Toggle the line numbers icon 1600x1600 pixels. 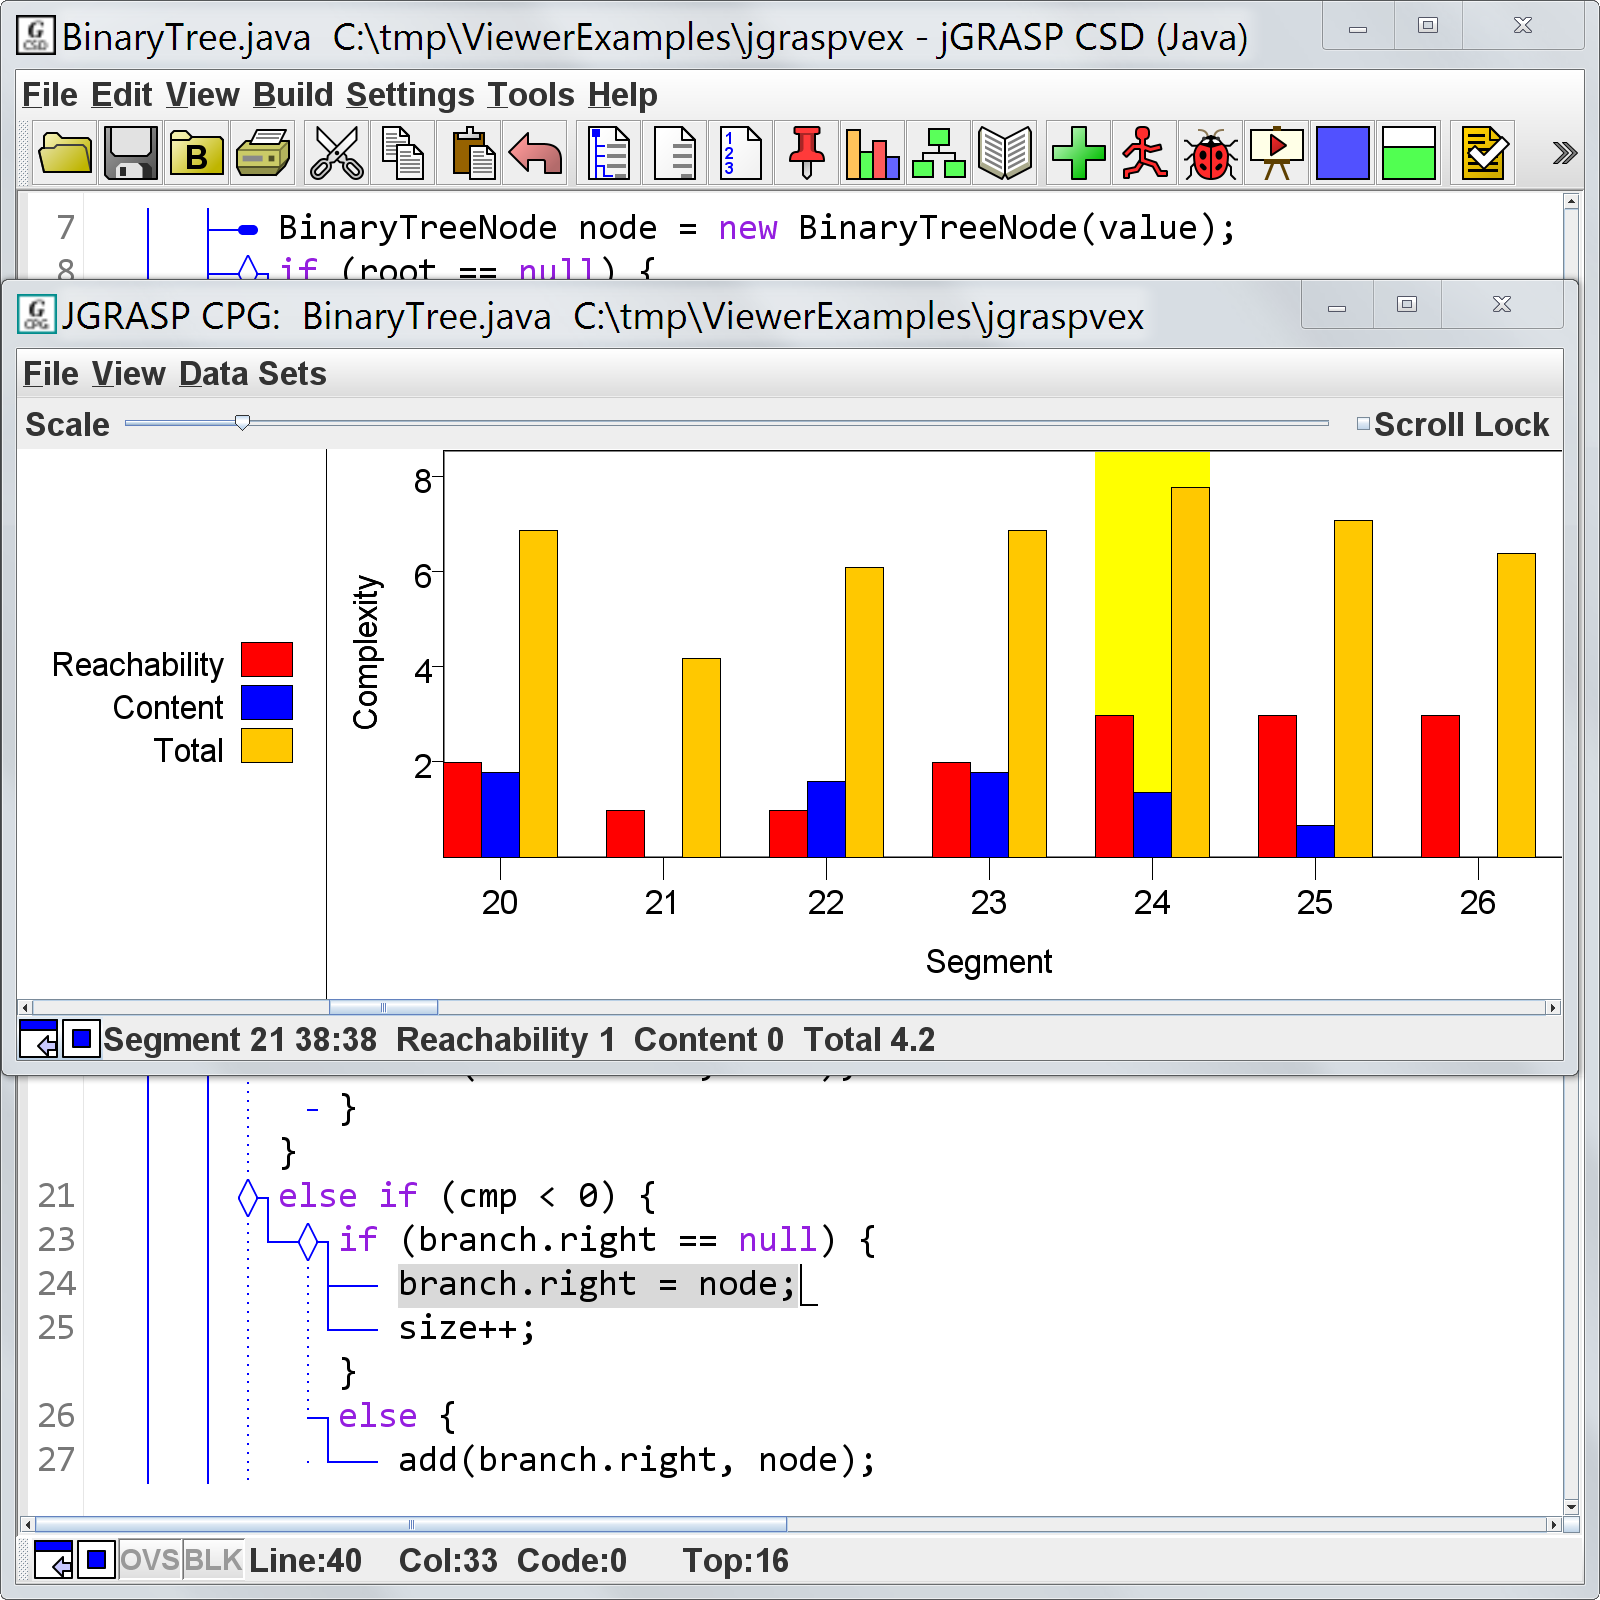(x=741, y=154)
